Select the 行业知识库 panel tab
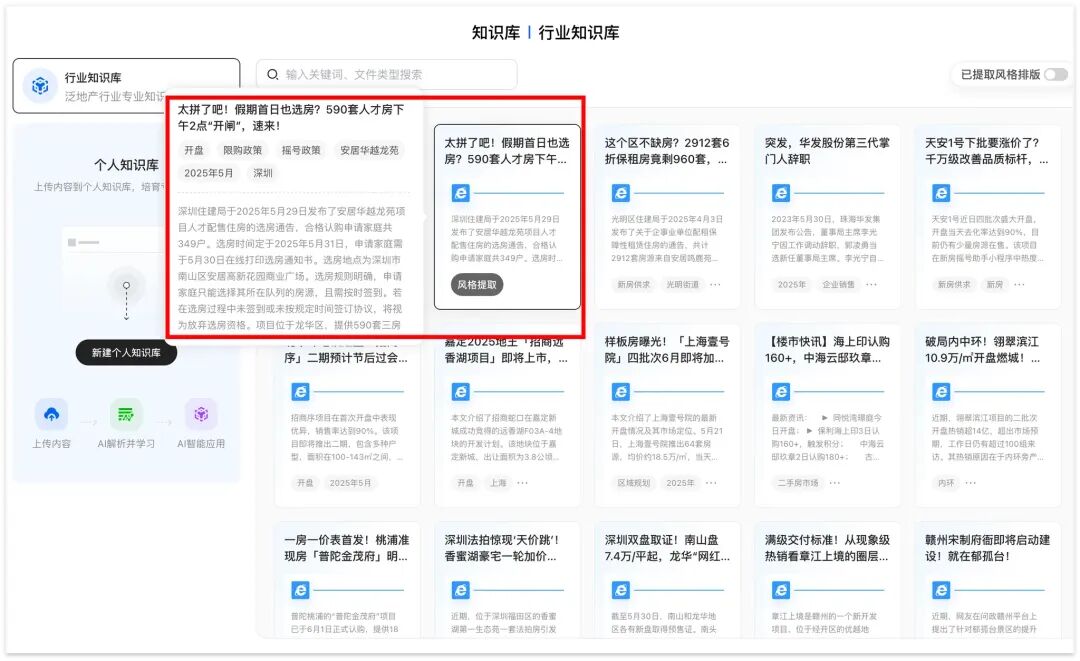 [126, 85]
